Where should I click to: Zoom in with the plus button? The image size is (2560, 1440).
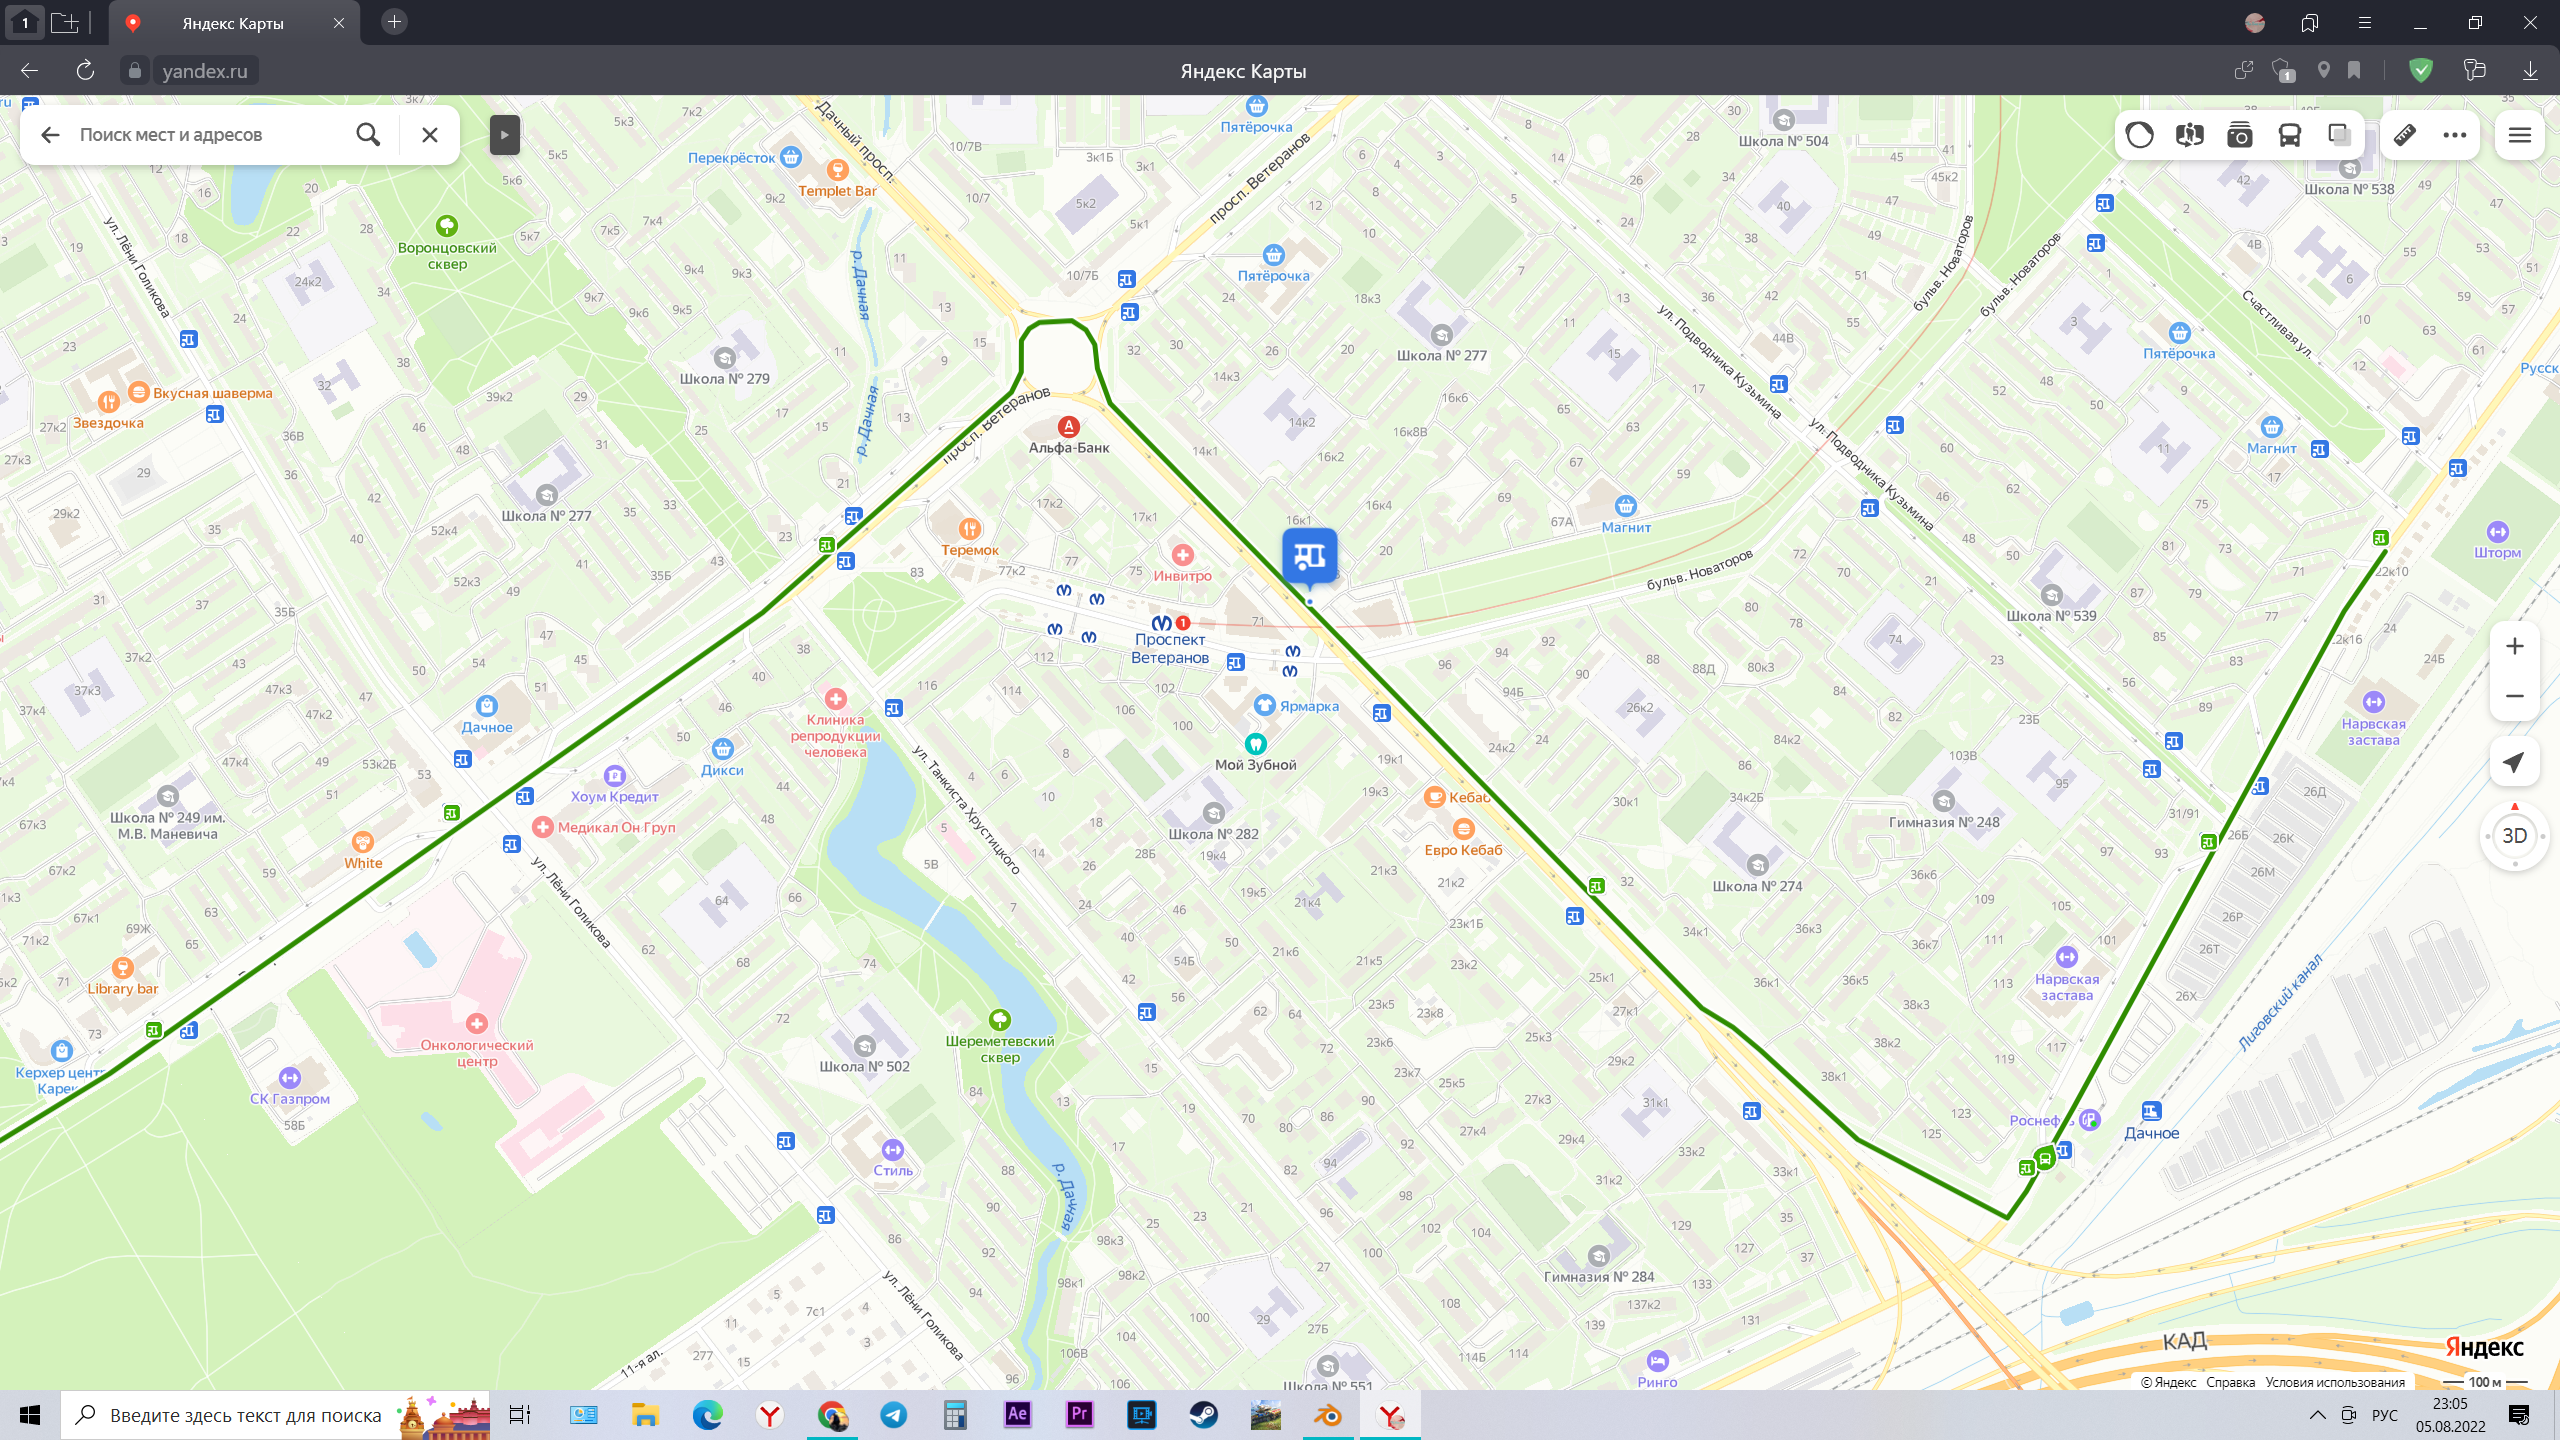(2514, 647)
